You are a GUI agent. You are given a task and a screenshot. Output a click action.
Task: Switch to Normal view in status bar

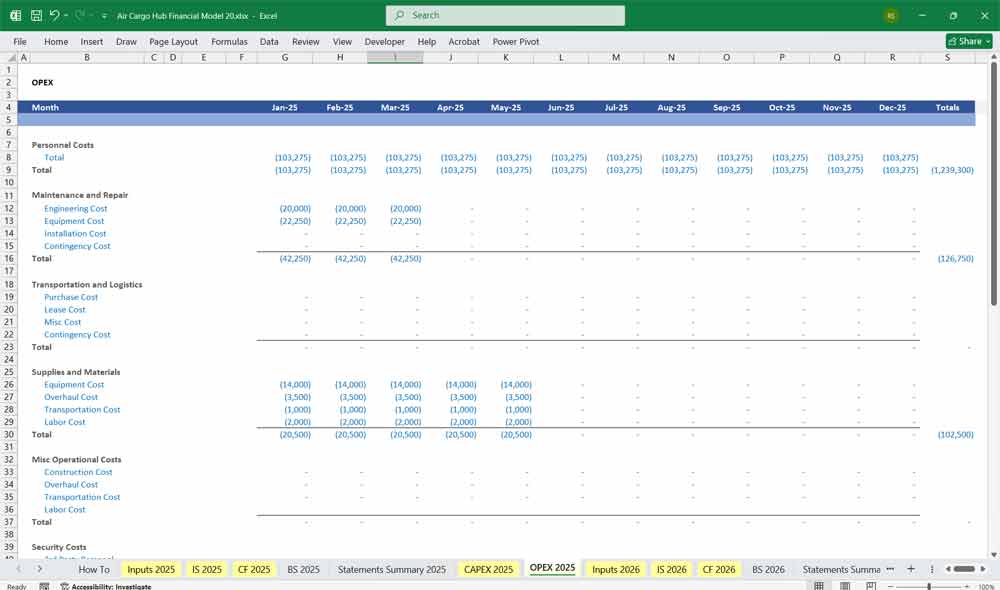[x=819, y=586]
